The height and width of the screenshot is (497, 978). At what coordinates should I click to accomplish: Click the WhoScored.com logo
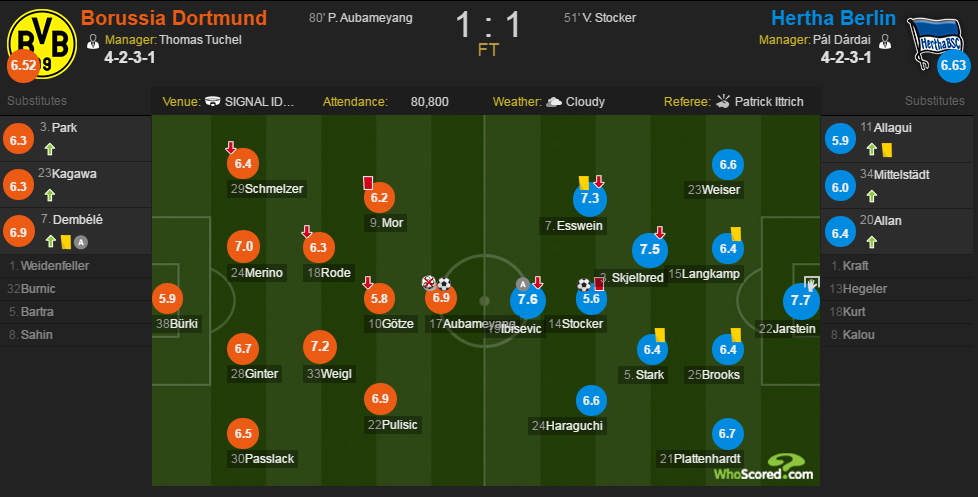click(x=764, y=468)
